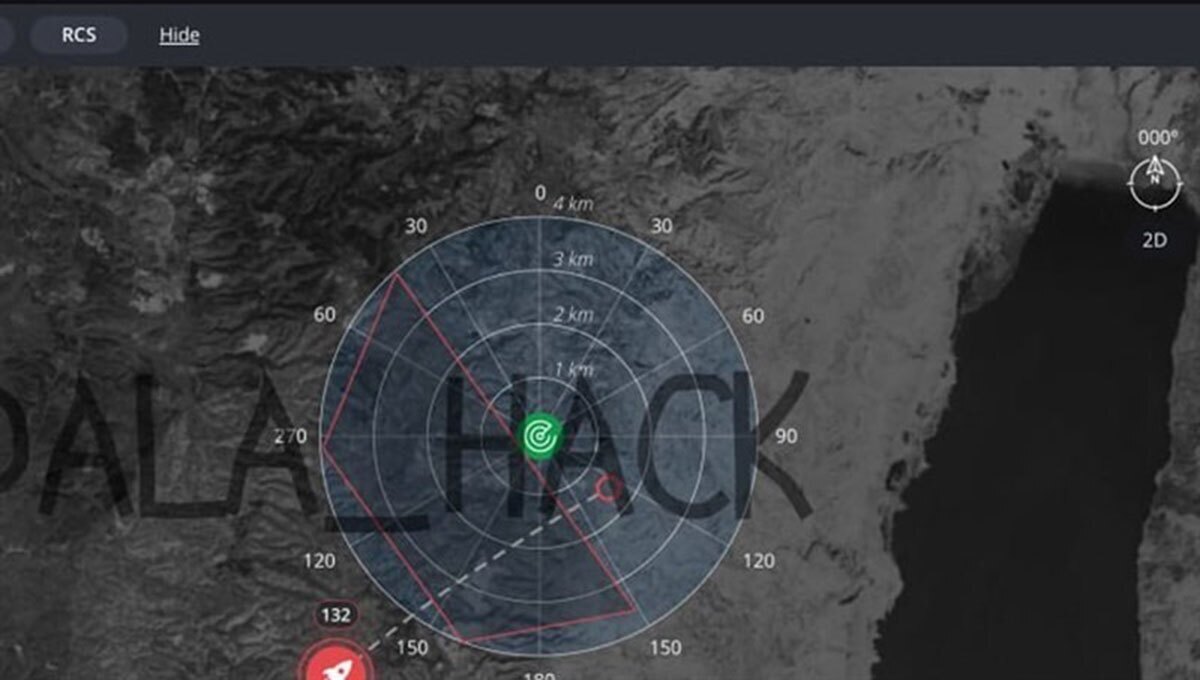
Task: Toggle the 2D view button
Action: pyautogui.click(x=1154, y=241)
